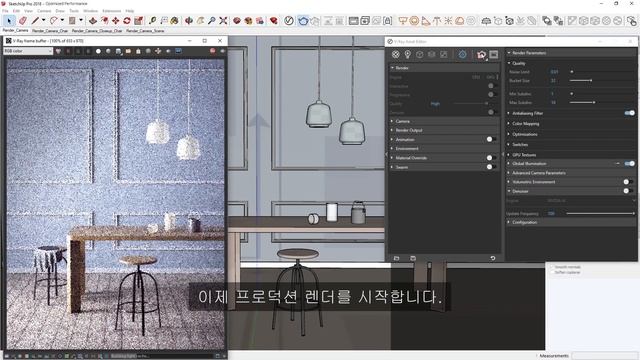Click the Render Parameters header
Image resolution: width=640 pixels, height=360 pixels.
571,53
